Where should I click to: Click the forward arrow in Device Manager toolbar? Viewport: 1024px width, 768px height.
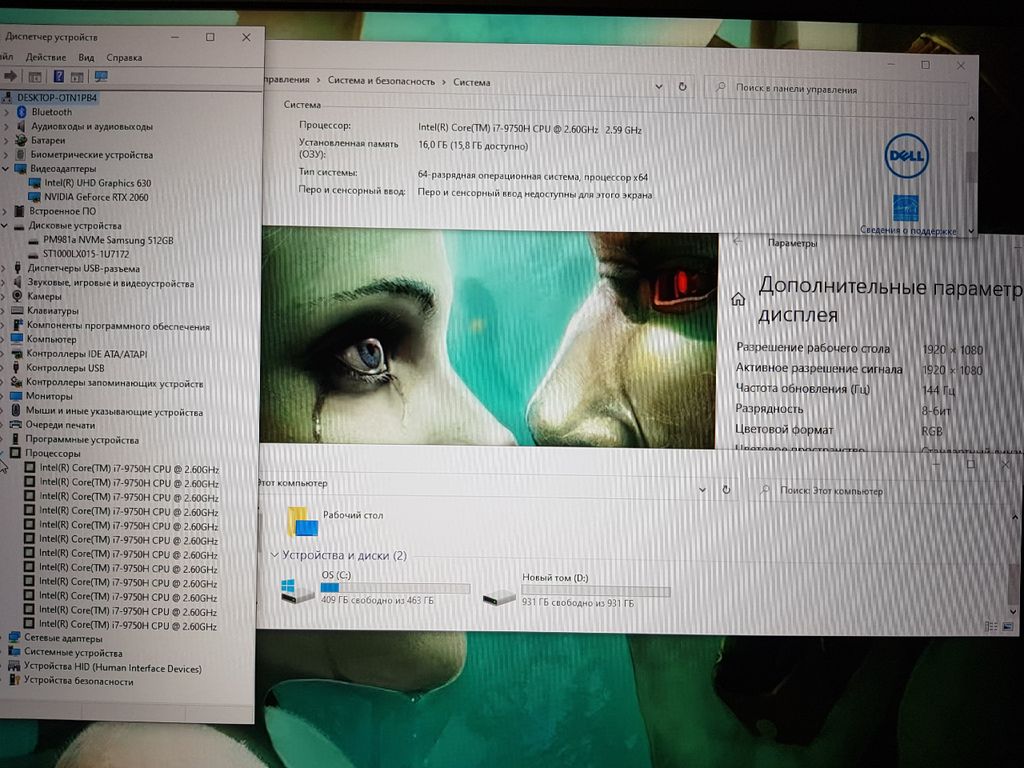[10, 76]
